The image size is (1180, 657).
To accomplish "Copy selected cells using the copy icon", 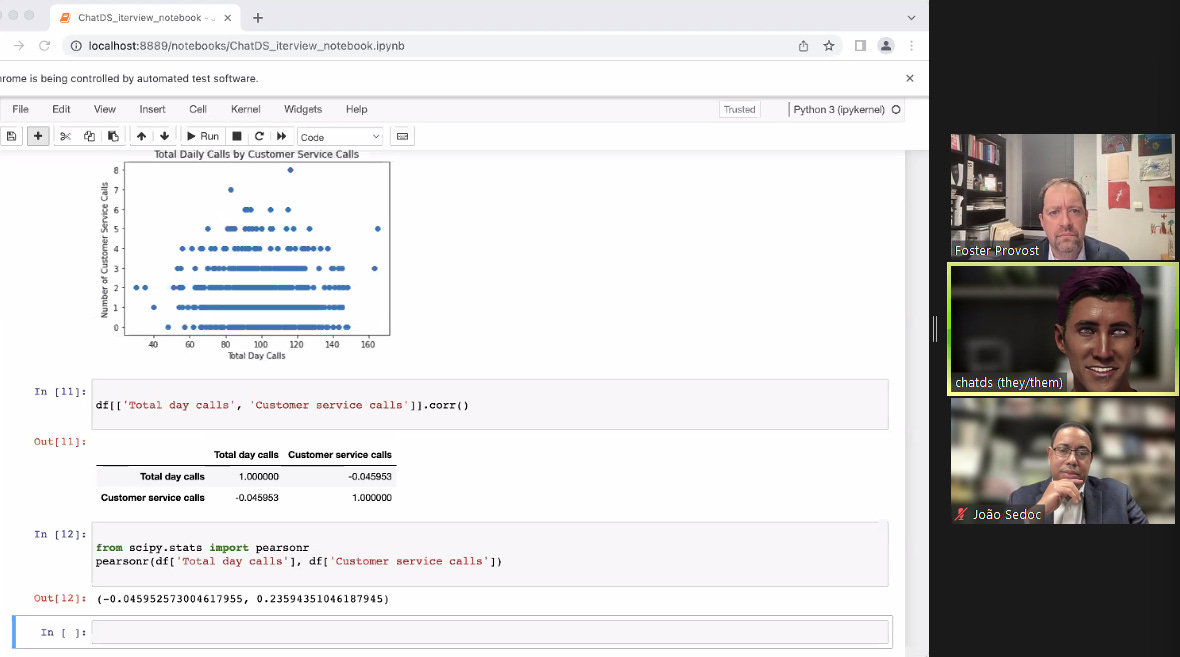I will [89, 136].
